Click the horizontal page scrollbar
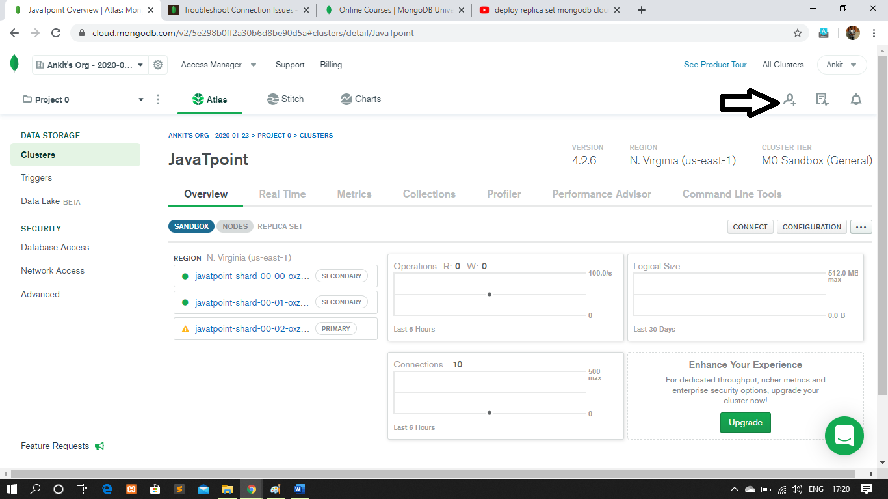888x499 pixels. (433, 474)
